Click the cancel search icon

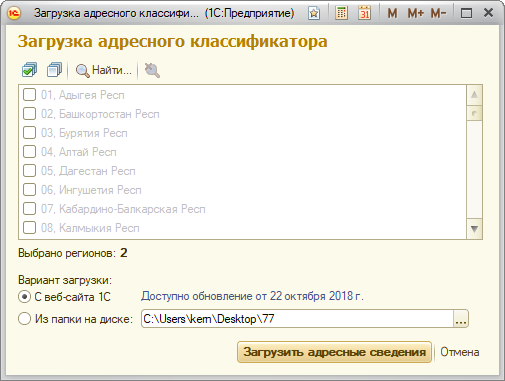pos(152,70)
